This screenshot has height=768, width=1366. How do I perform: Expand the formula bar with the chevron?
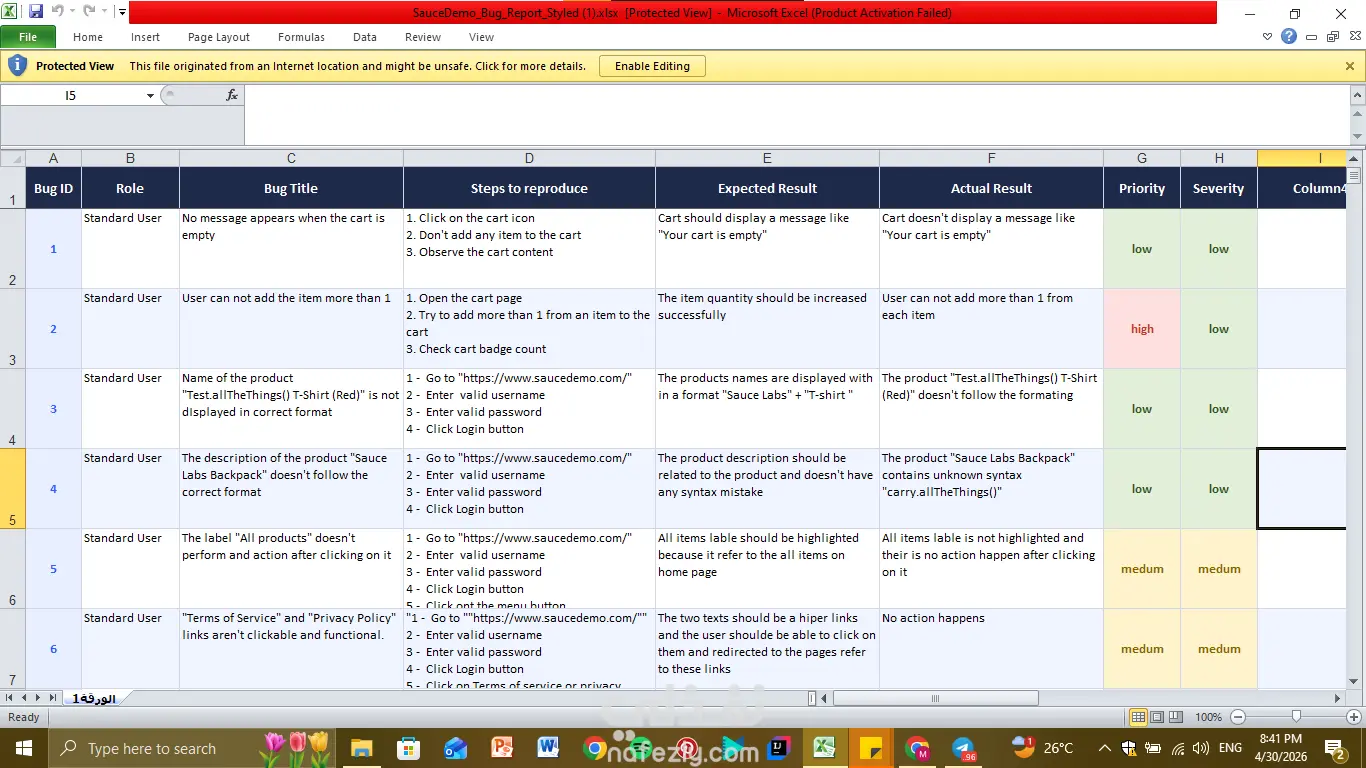click(x=1357, y=95)
